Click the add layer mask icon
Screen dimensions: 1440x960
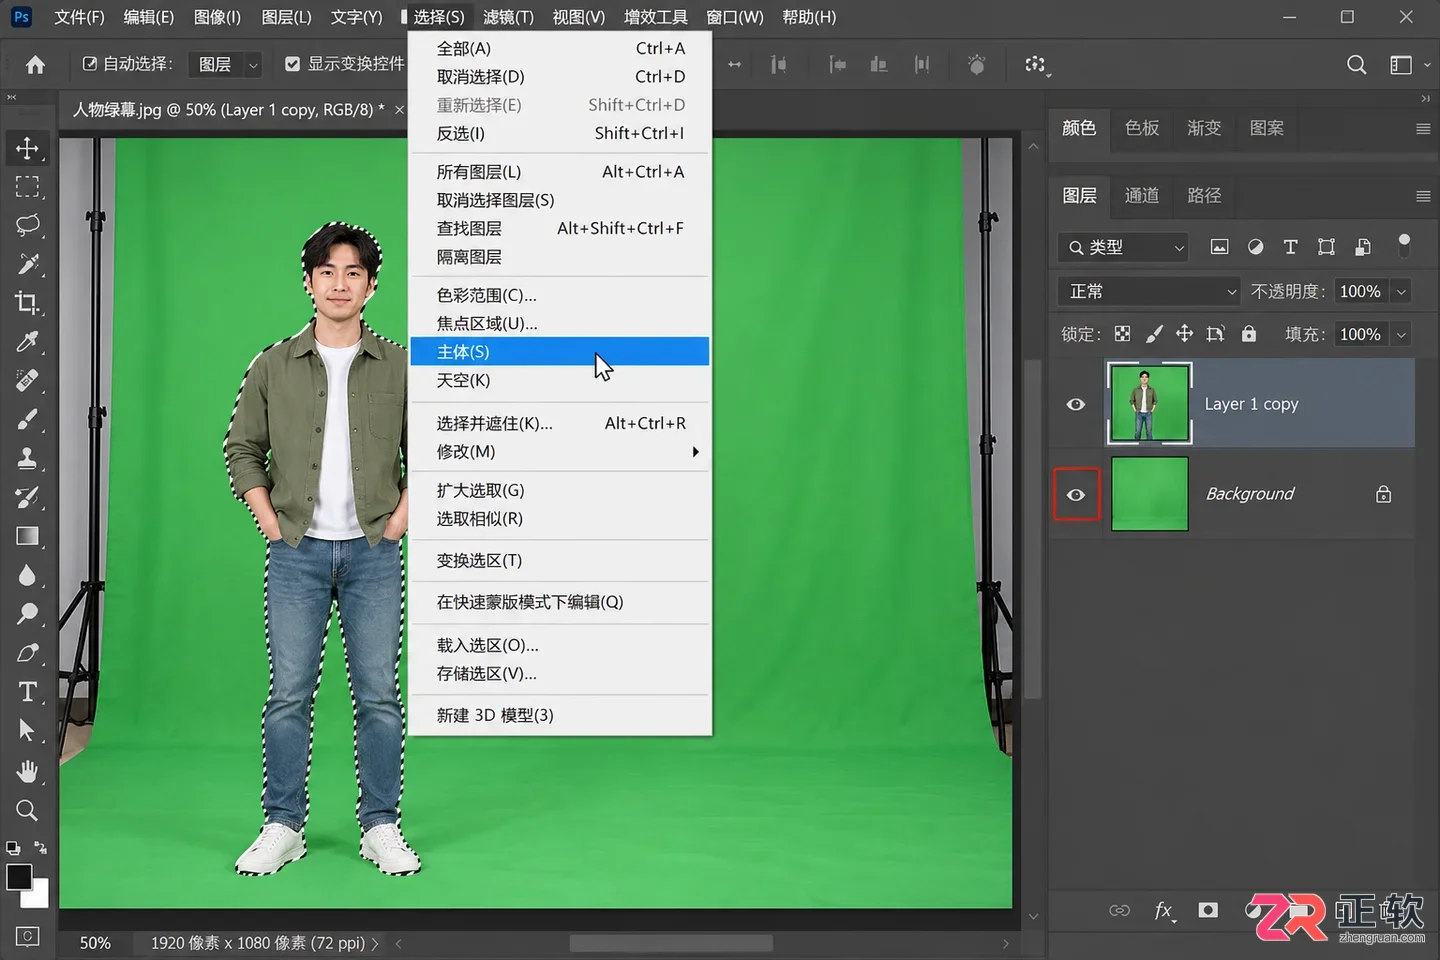1208,910
